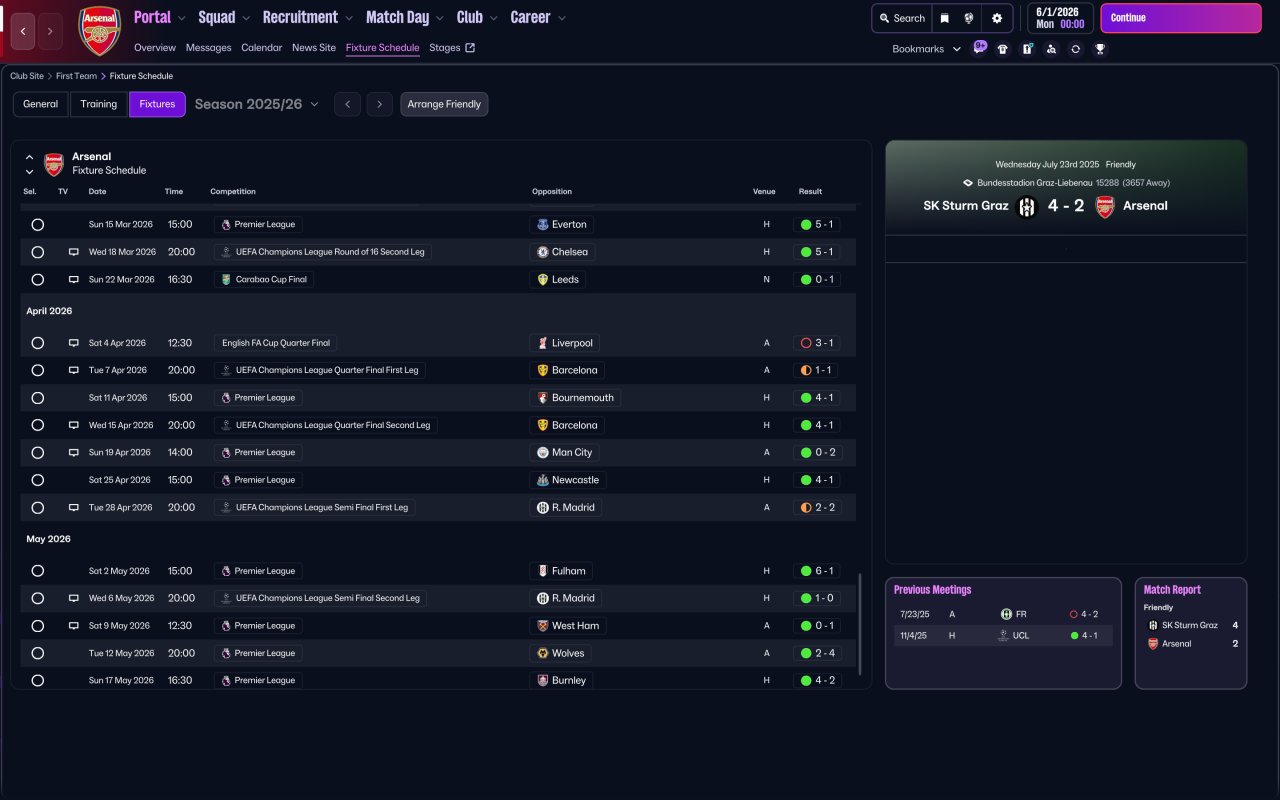Click the bookmark icon next to Search
This screenshot has height=800, width=1280.
[x=944, y=18]
